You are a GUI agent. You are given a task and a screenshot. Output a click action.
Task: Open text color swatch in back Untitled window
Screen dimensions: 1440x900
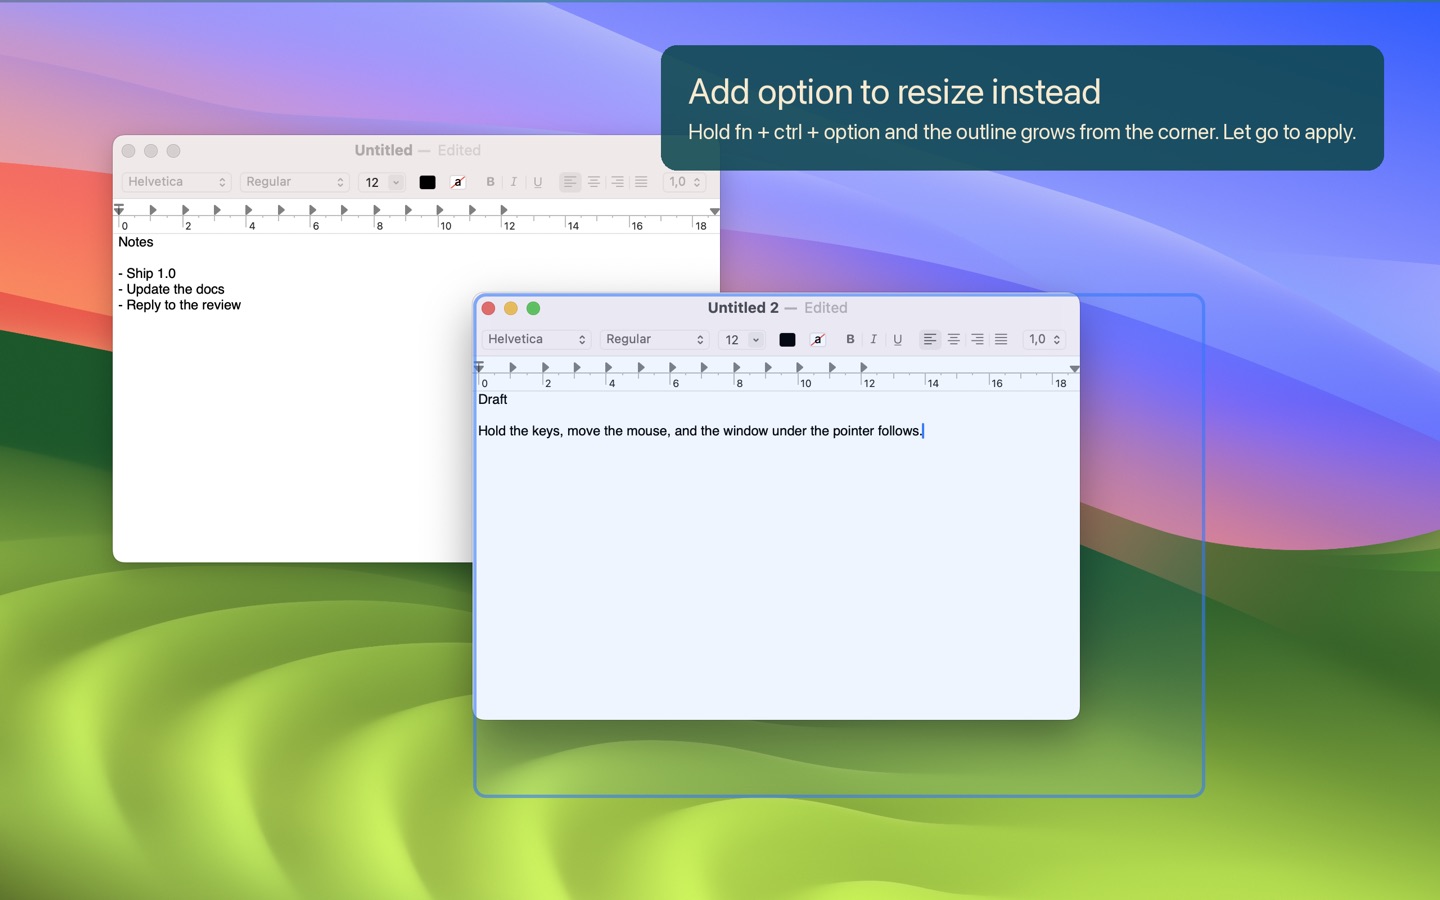[427, 182]
